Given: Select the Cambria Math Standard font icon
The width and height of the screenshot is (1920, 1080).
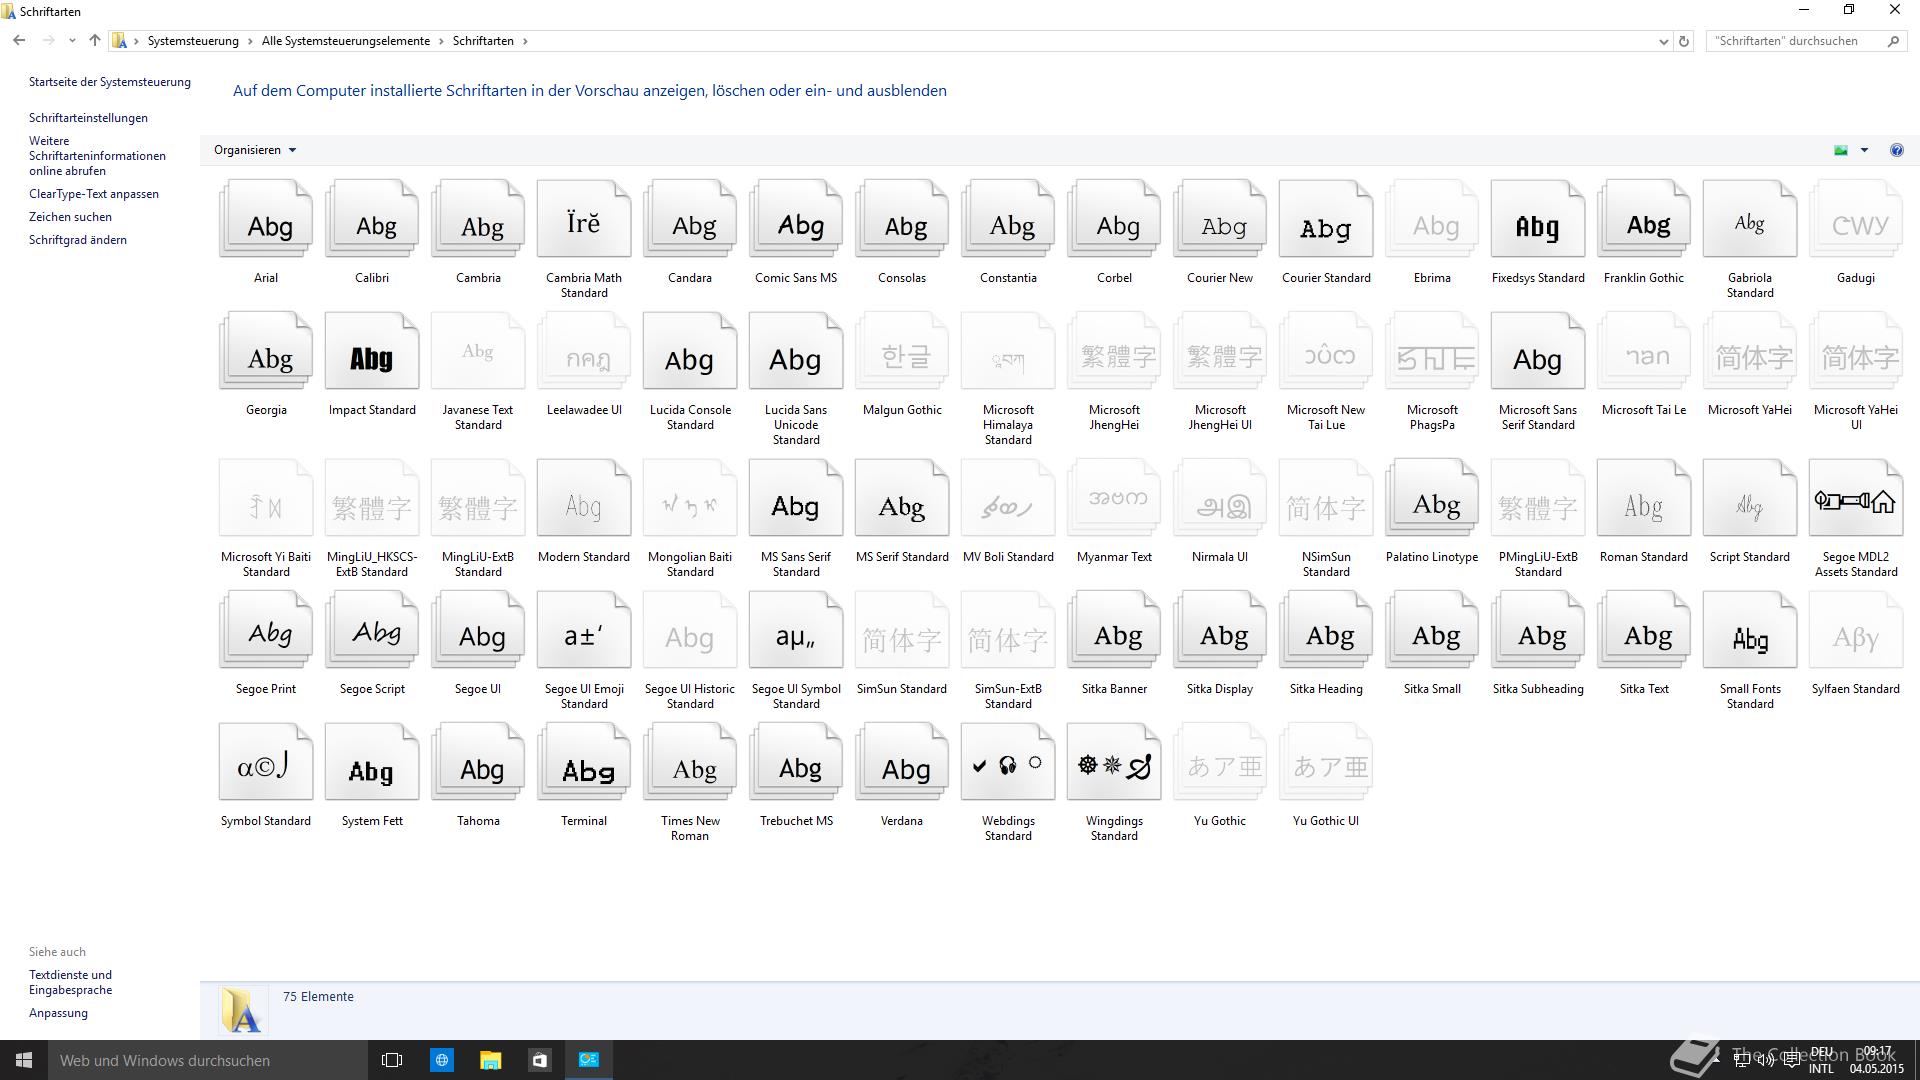Looking at the screenshot, I should (584, 219).
